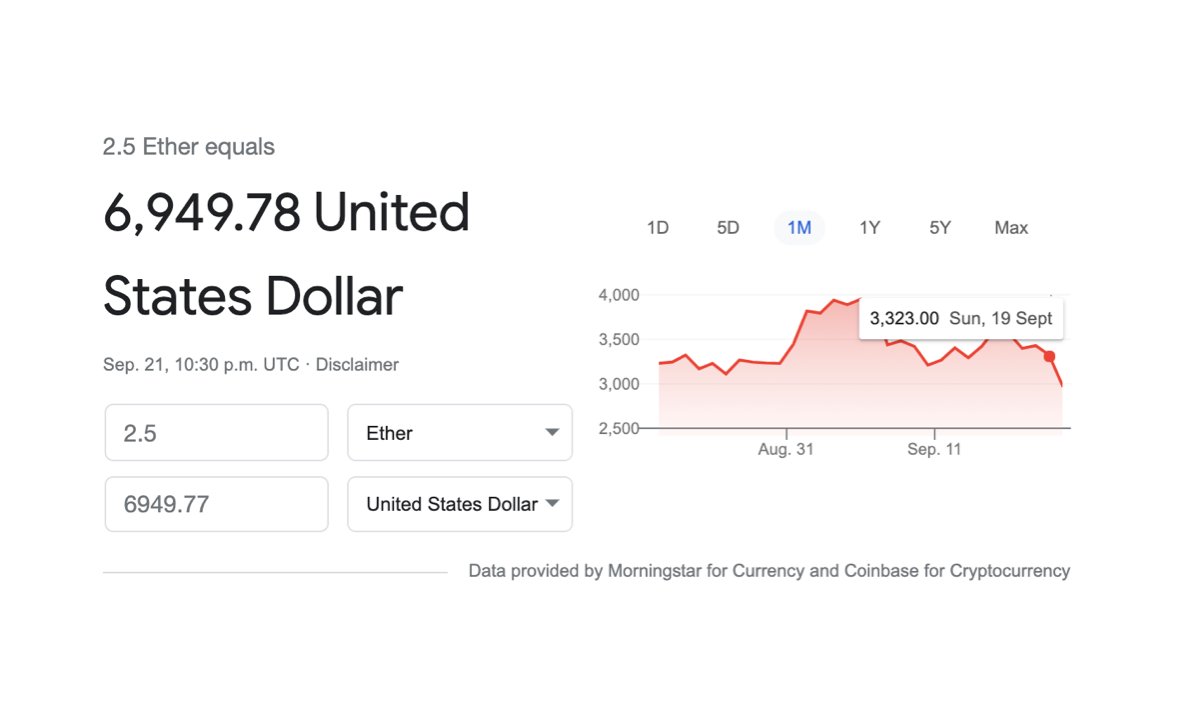
Task: Show the 1Y price history
Action: click(x=870, y=228)
